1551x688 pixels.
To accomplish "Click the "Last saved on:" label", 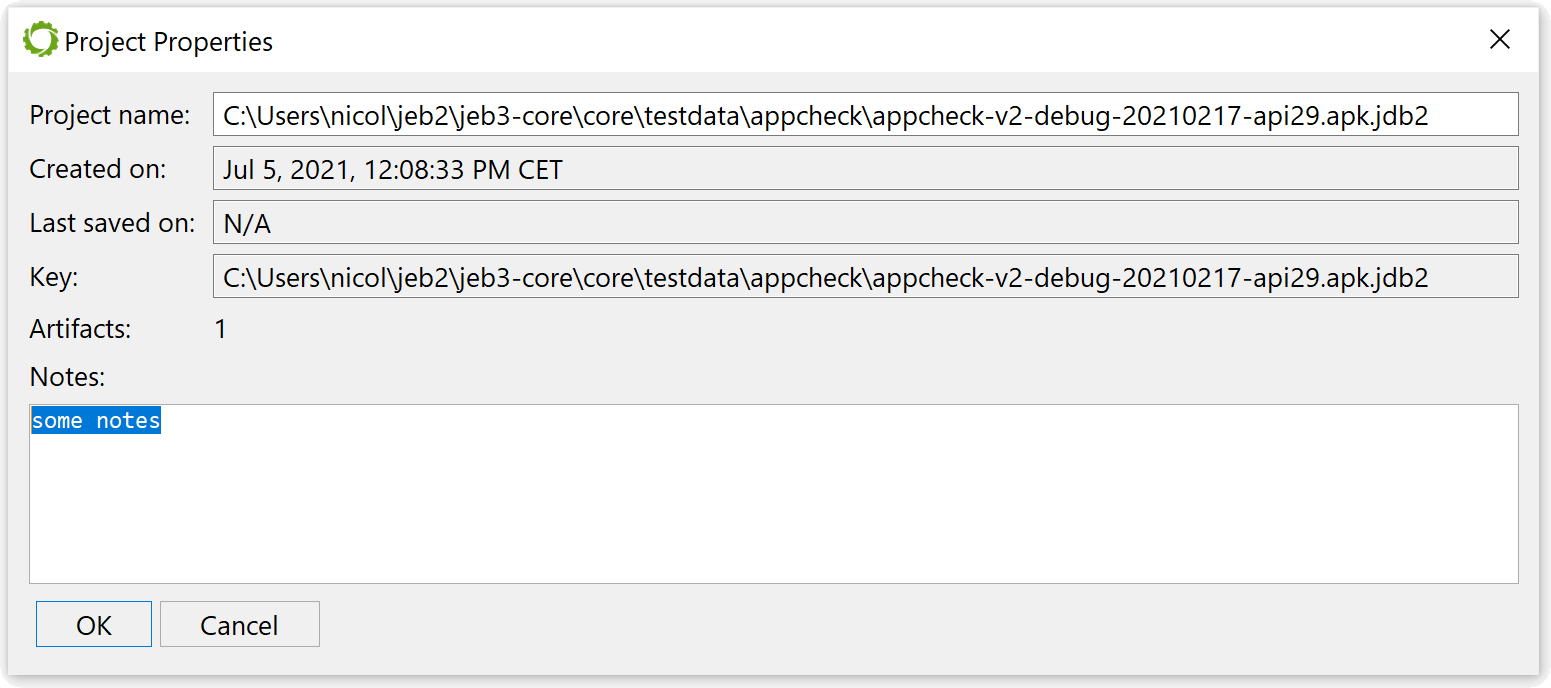I will tap(112, 223).
